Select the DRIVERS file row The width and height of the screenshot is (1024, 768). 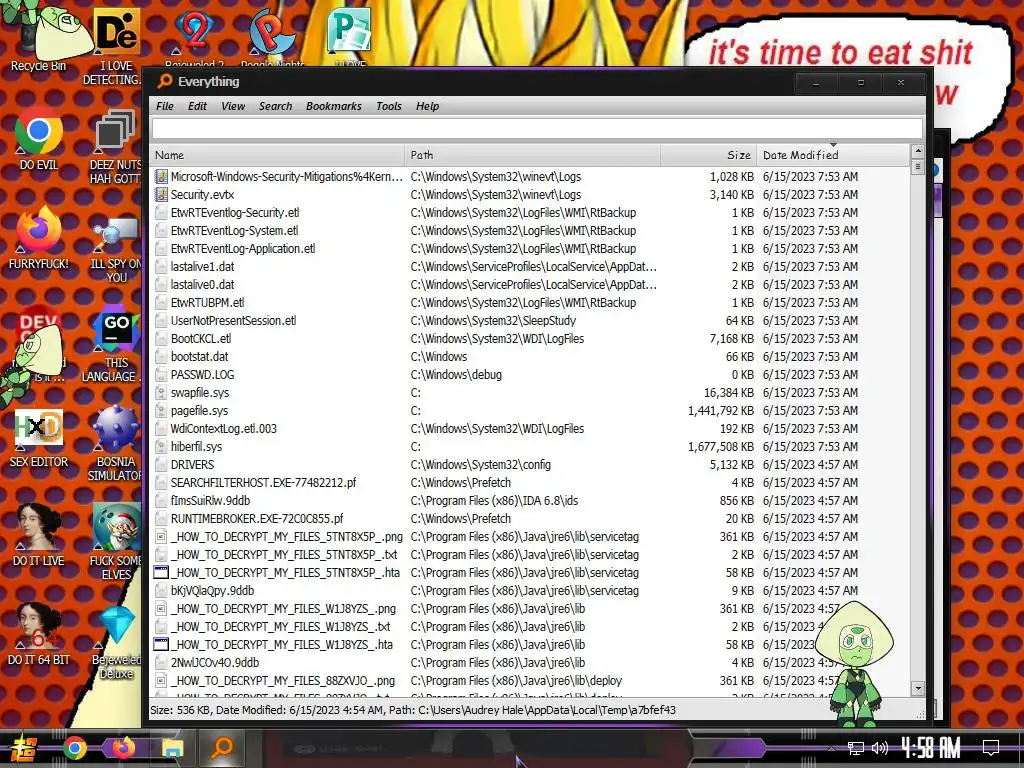[x=530, y=465]
